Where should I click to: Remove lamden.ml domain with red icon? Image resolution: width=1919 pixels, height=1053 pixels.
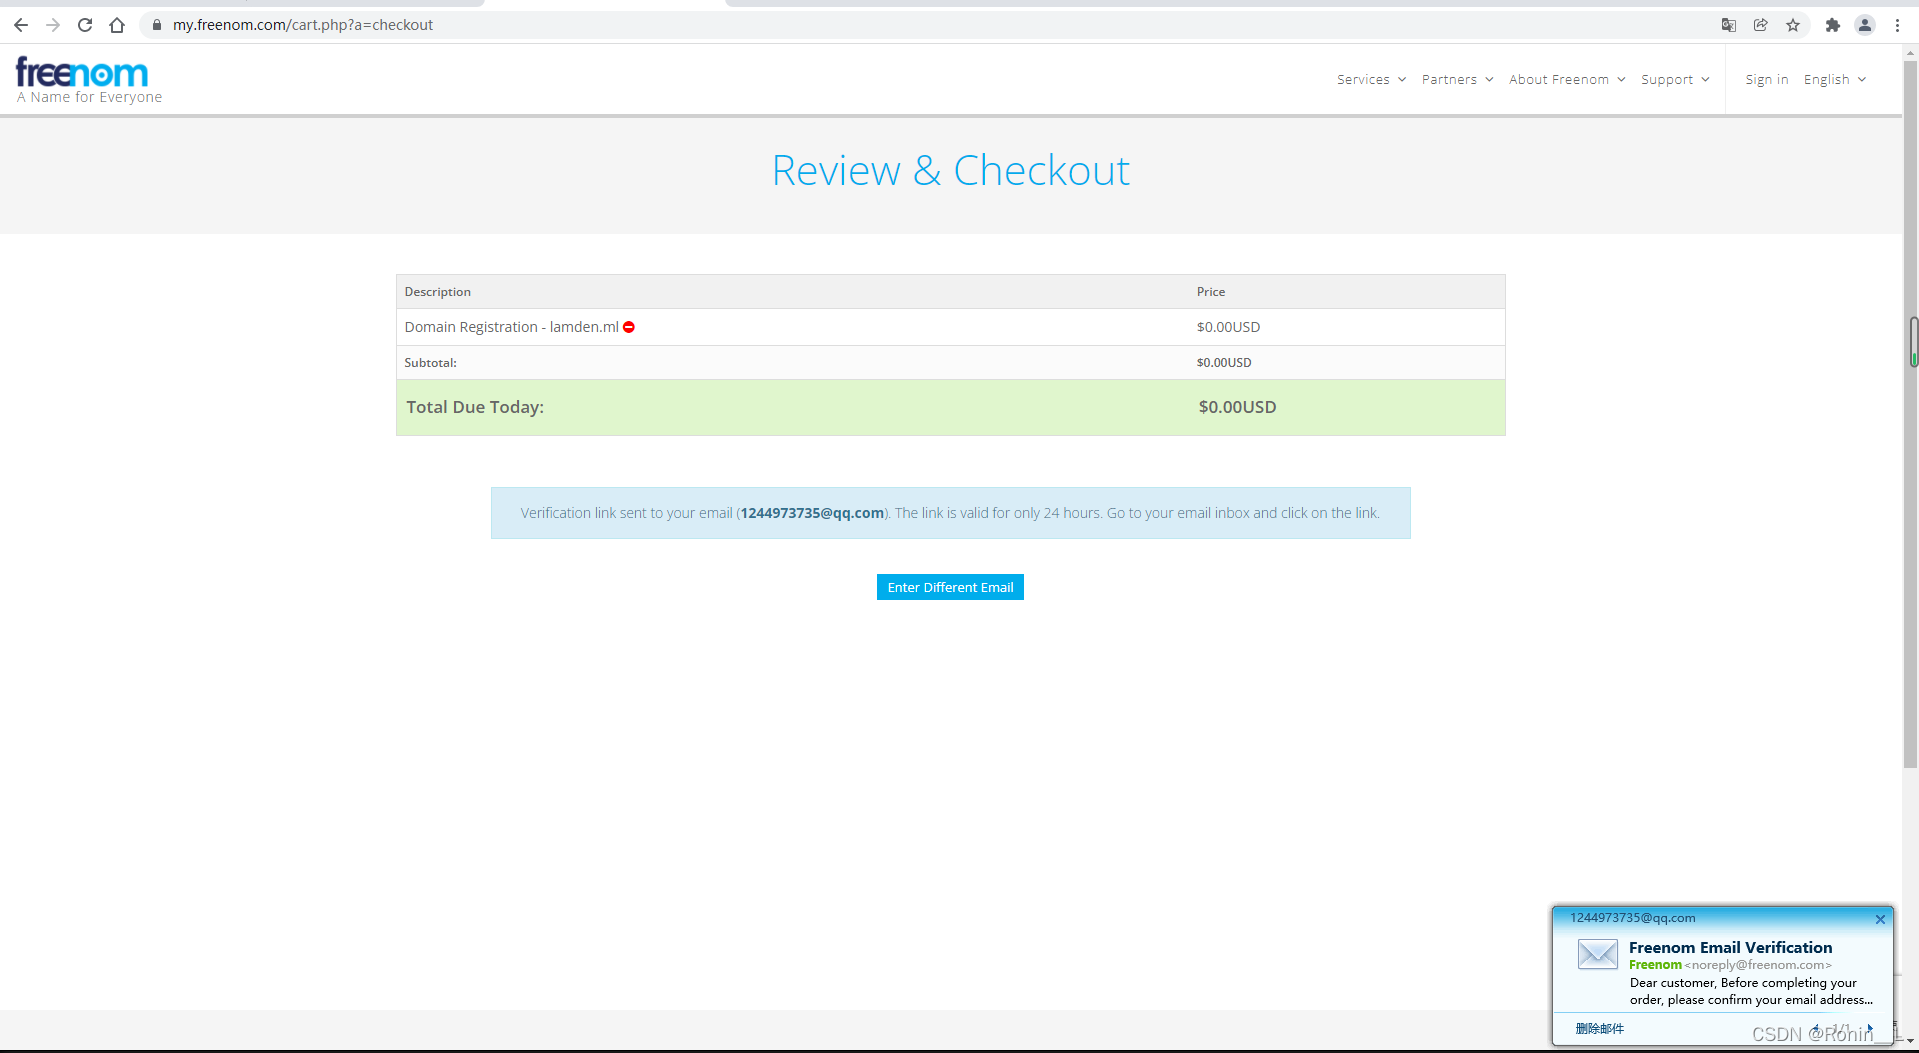pos(629,327)
